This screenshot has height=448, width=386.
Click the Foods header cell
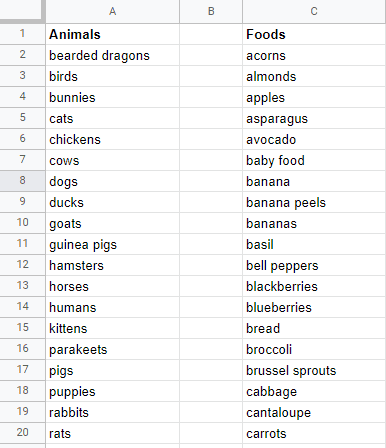pyautogui.click(x=314, y=34)
